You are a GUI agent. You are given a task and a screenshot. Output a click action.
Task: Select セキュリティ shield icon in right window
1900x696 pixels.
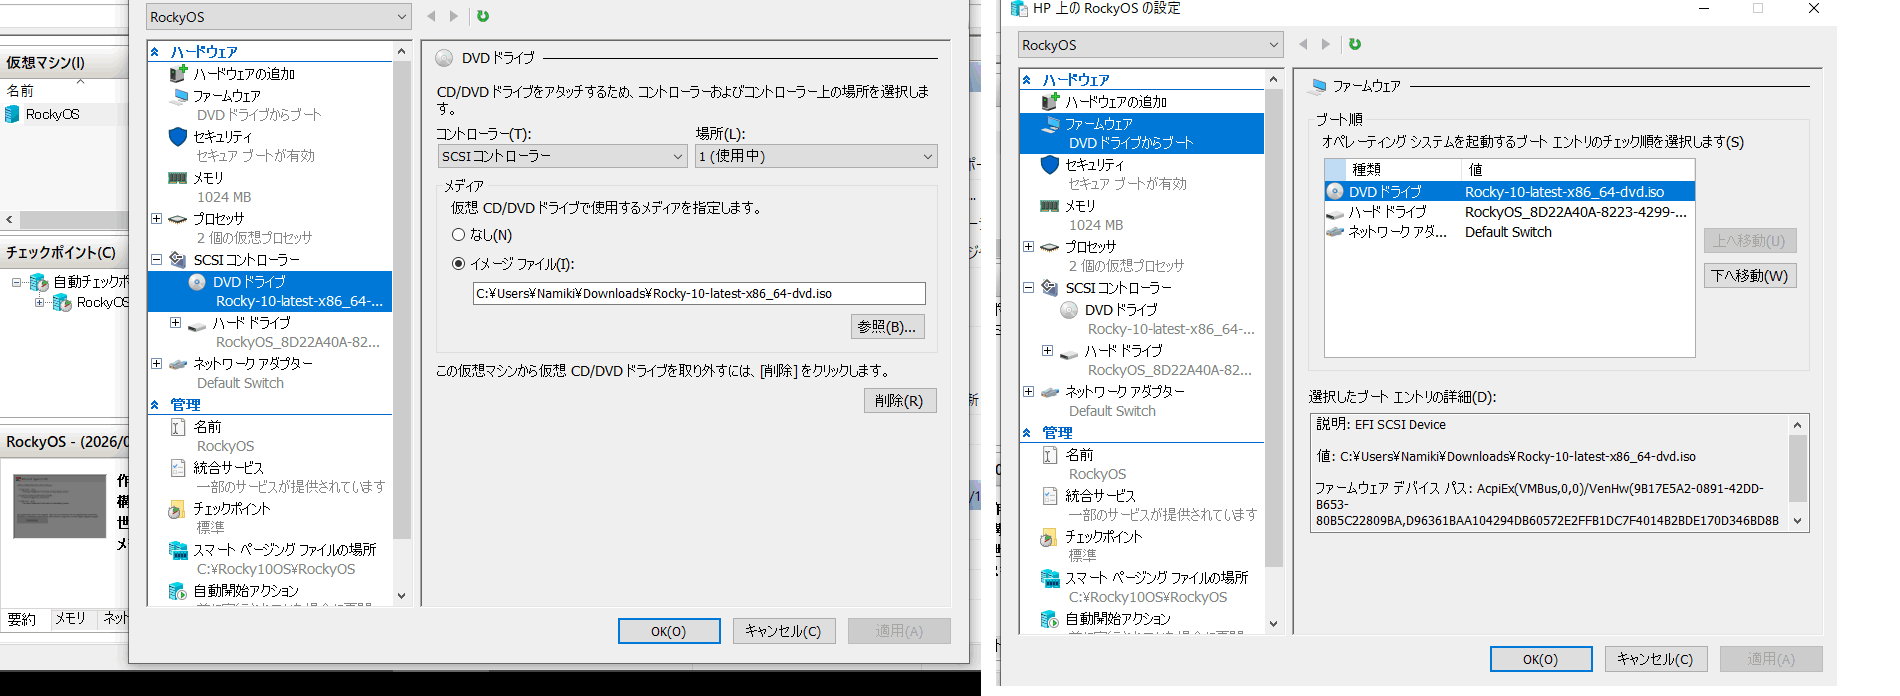pyautogui.click(x=1050, y=164)
